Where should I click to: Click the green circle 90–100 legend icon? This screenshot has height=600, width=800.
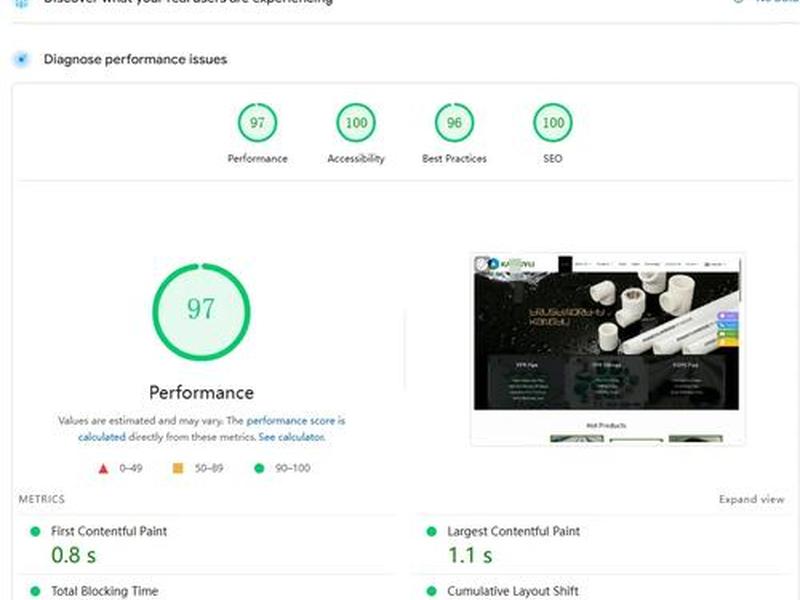click(259, 468)
